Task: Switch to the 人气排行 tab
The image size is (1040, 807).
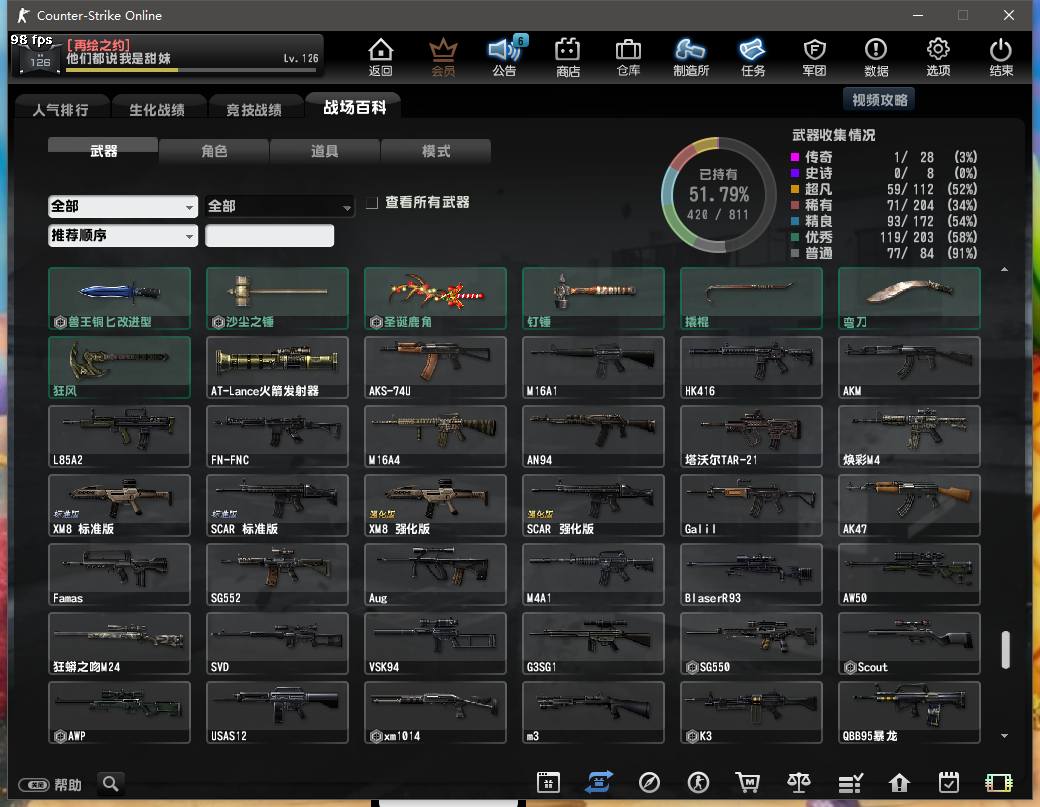Action: (60, 109)
